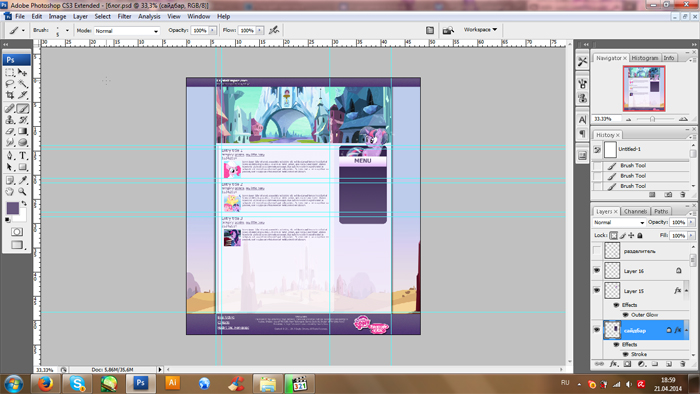
Task: Select the History Brush tool
Action: [x=22, y=120]
